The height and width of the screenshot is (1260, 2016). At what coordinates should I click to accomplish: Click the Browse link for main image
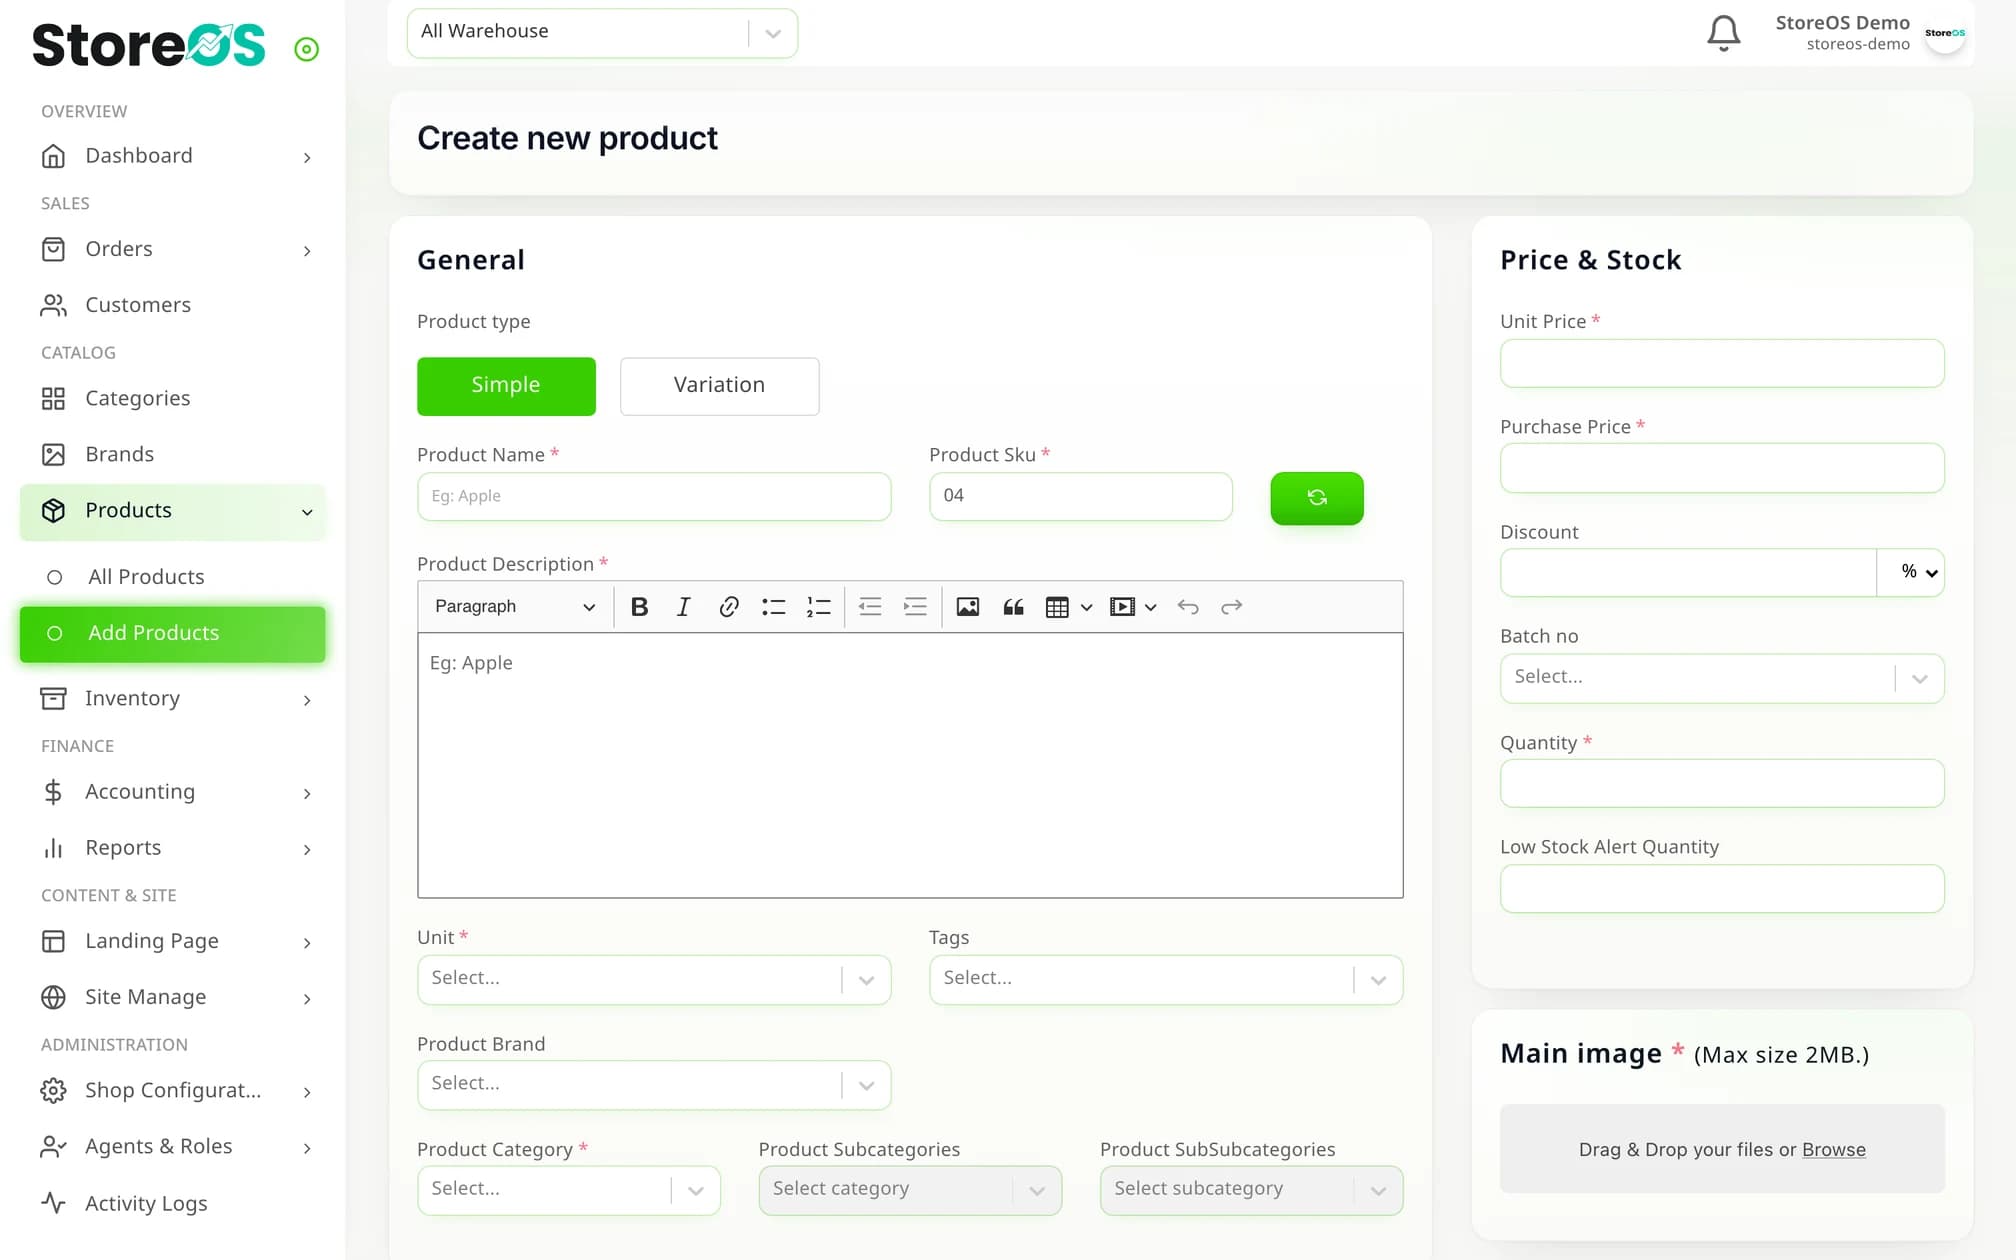point(1833,1150)
